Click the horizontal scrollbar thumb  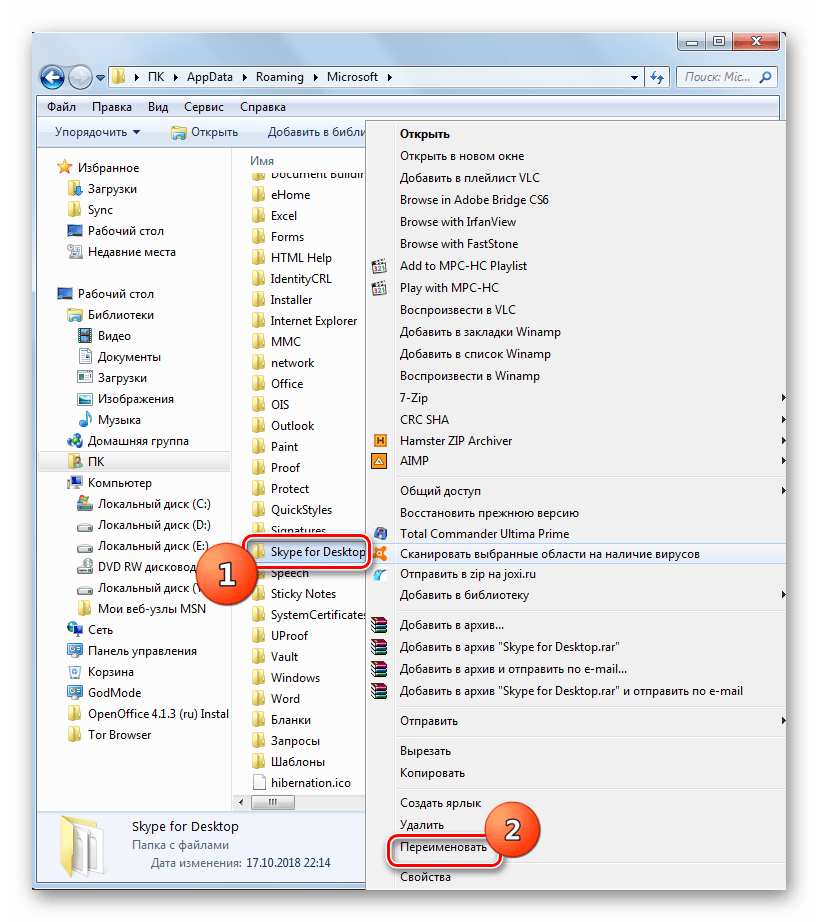(x=273, y=802)
